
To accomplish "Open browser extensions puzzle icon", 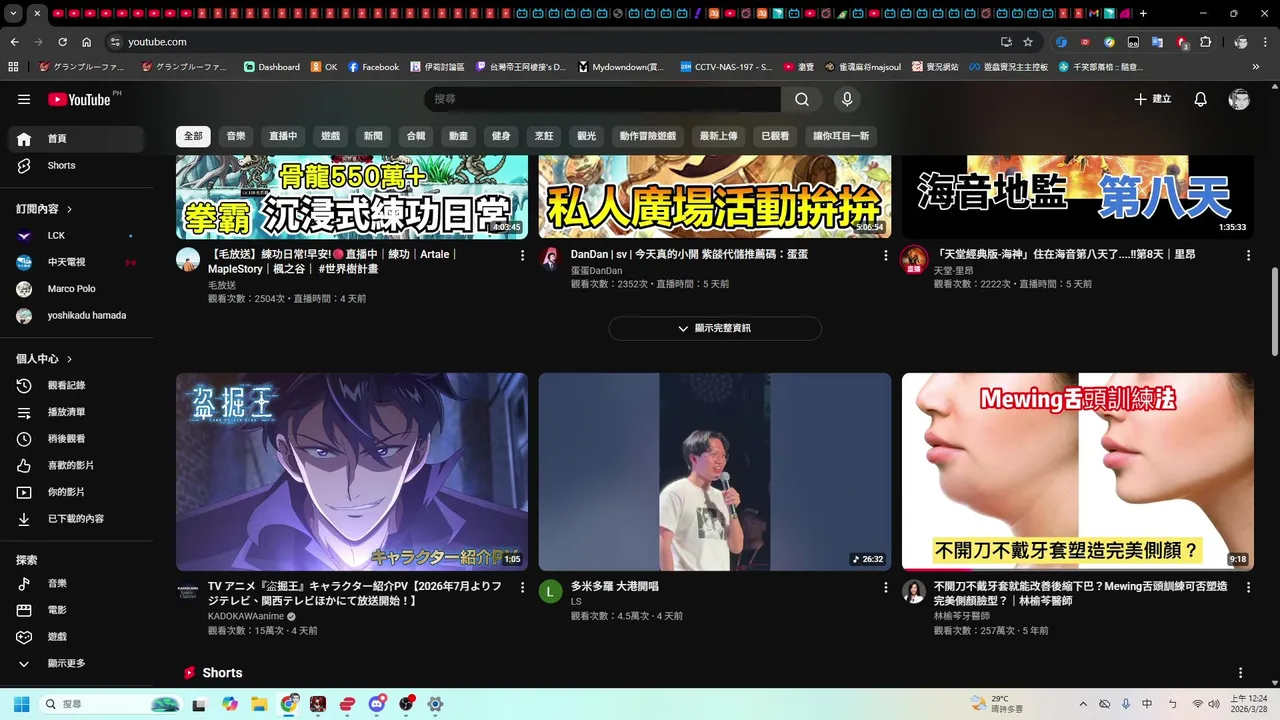I will (x=1205, y=42).
